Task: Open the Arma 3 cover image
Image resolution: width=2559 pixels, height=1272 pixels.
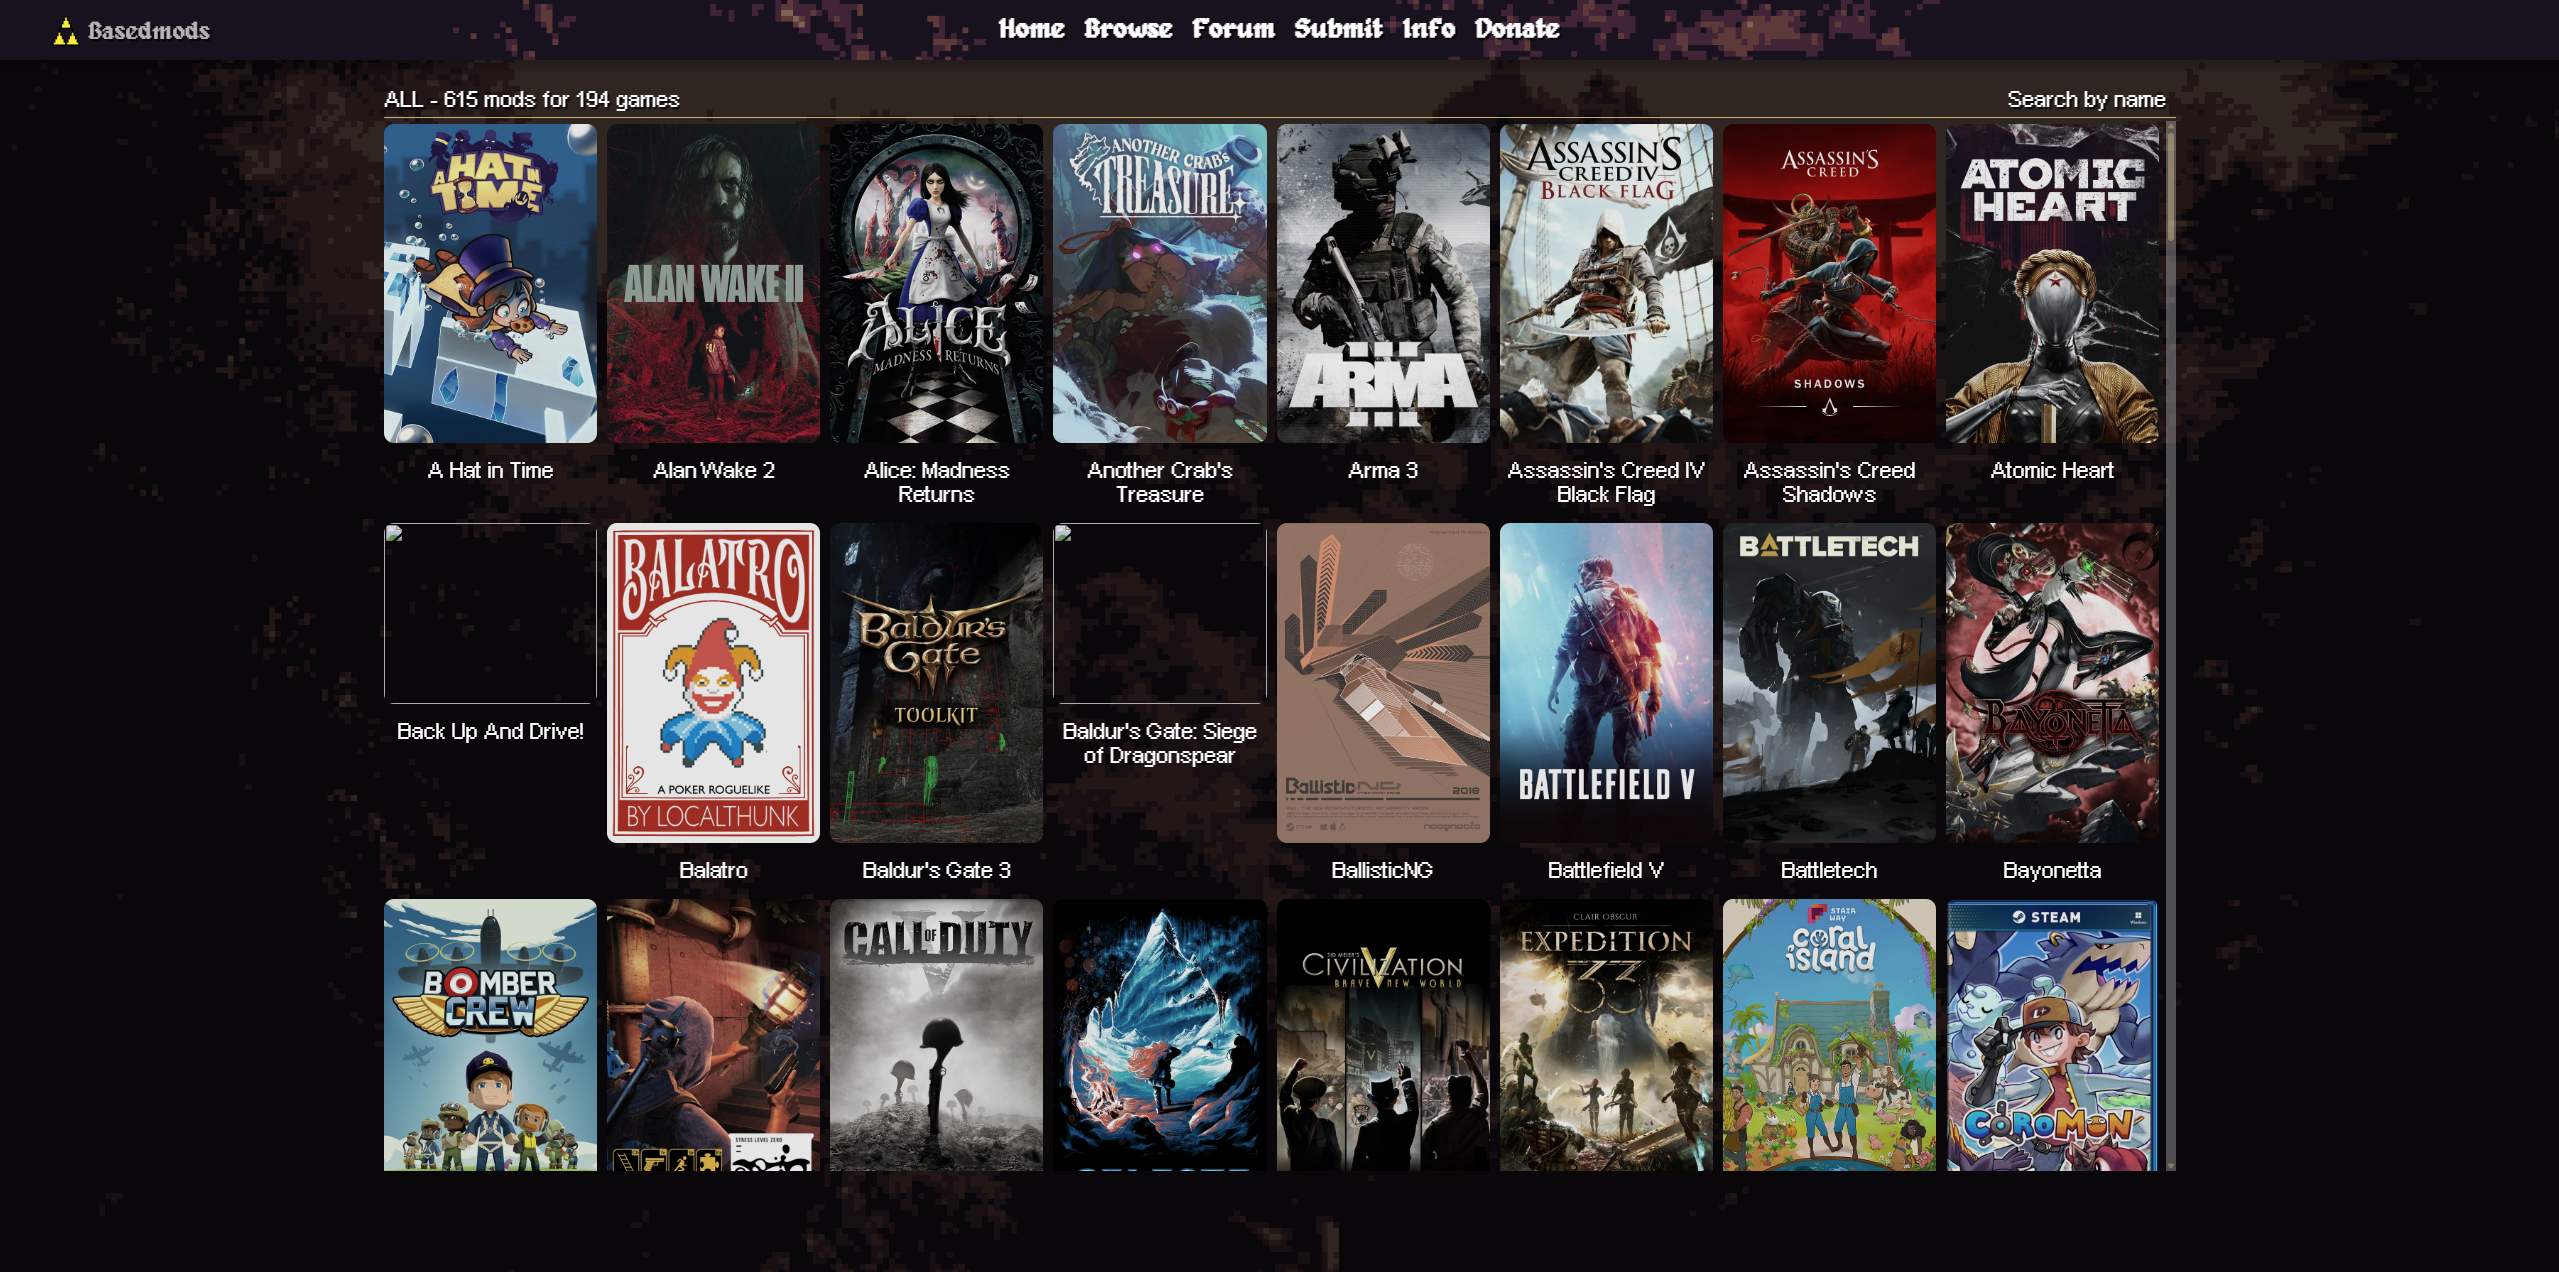Action: [x=1383, y=283]
